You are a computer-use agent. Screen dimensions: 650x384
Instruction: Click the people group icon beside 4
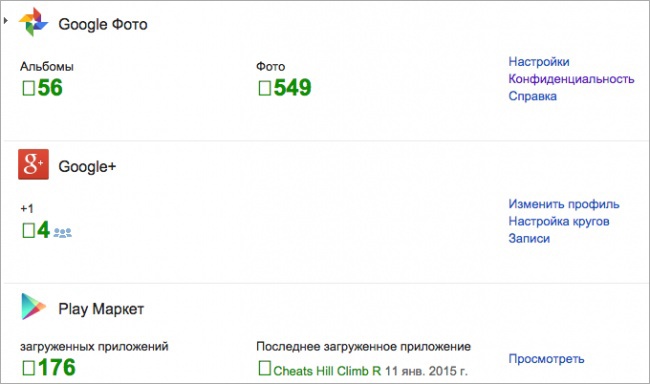click(x=63, y=233)
